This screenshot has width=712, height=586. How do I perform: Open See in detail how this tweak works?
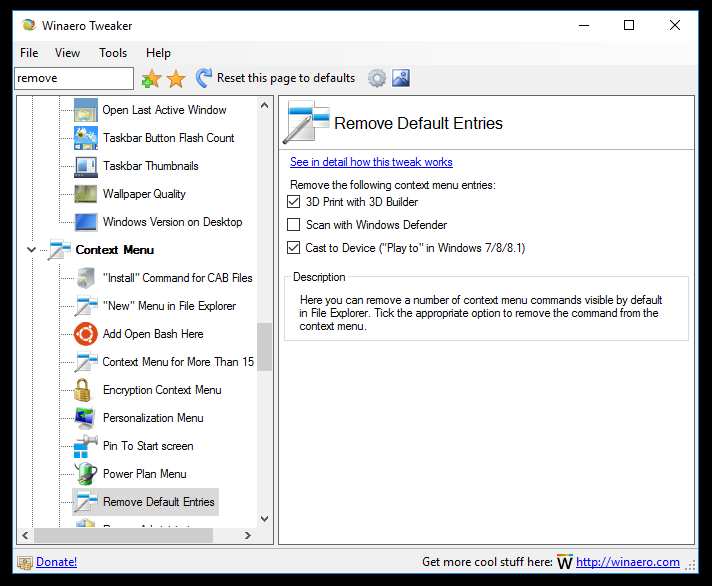pos(371,162)
